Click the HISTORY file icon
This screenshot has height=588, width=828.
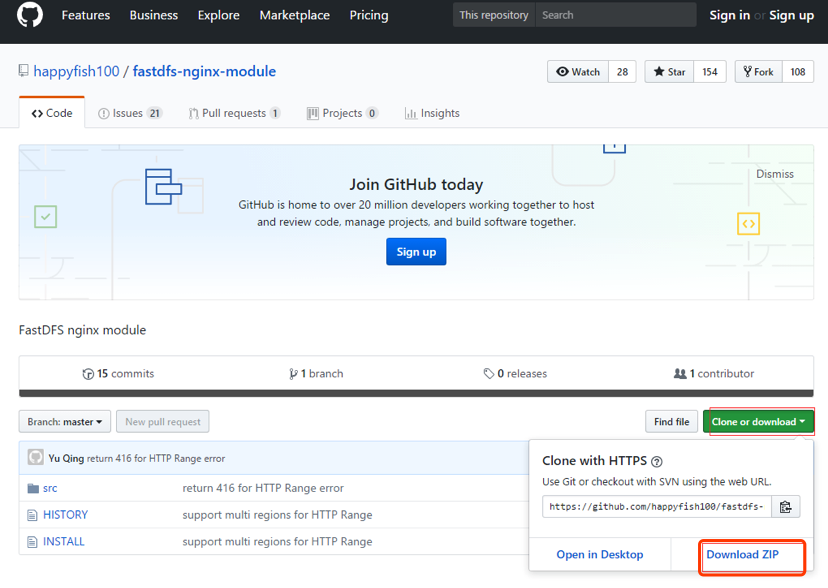(x=32, y=515)
